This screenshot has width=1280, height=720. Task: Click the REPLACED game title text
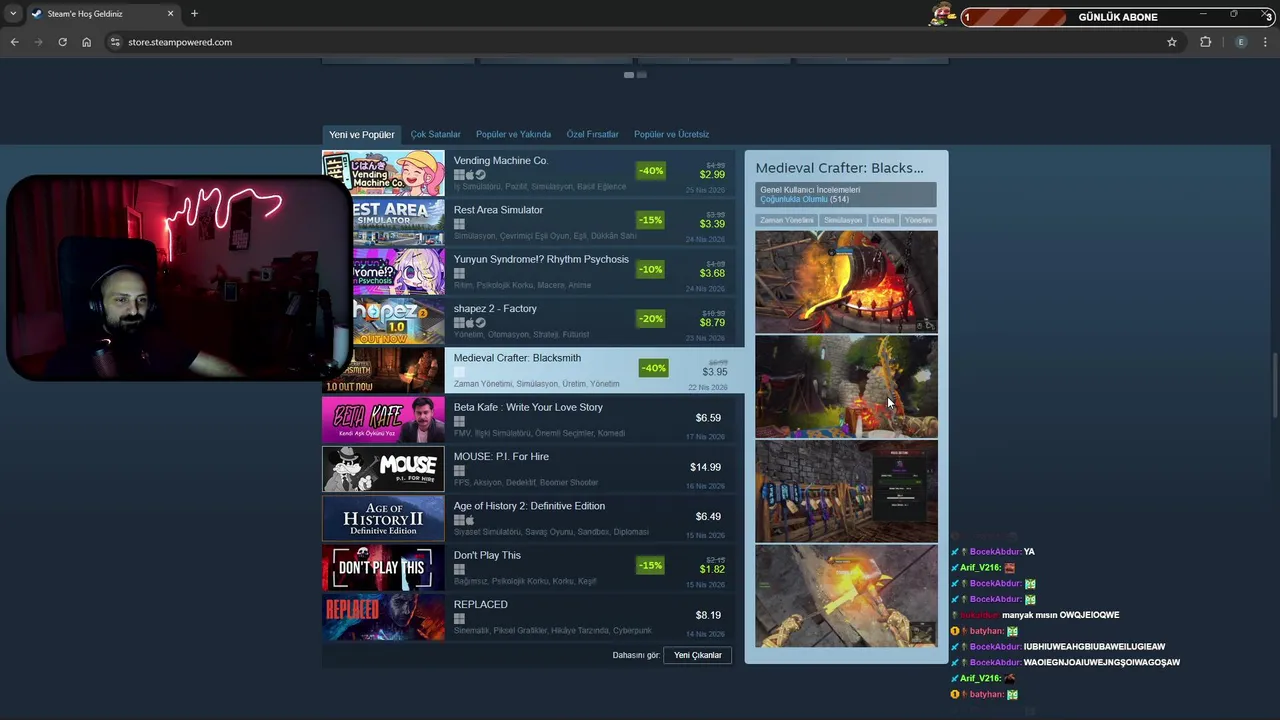(481, 604)
